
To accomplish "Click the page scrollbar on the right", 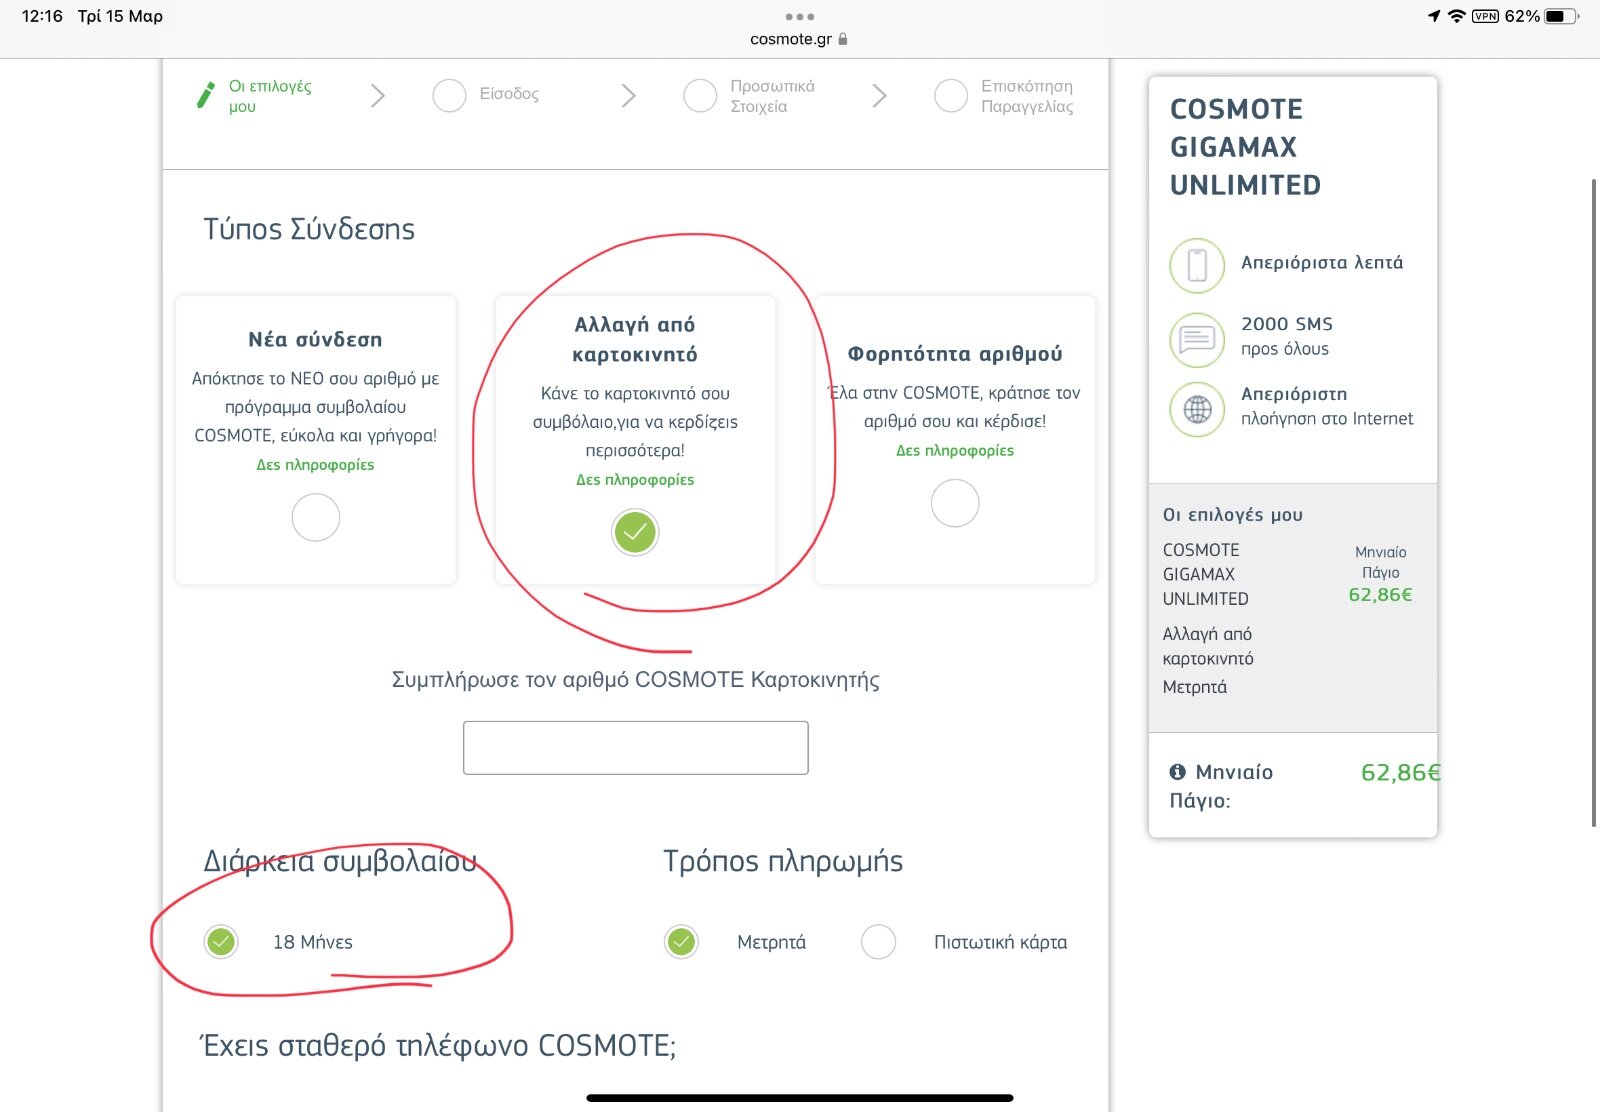I will click(1594, 503).
